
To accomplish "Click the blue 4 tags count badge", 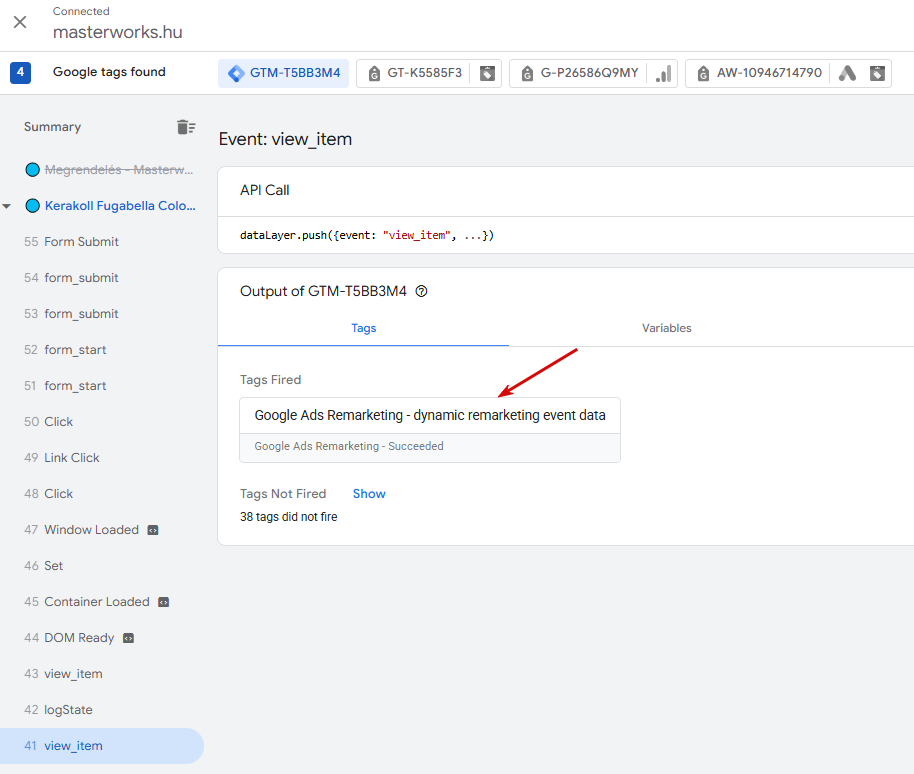I will pyautogui.click(x=20, y=73).
